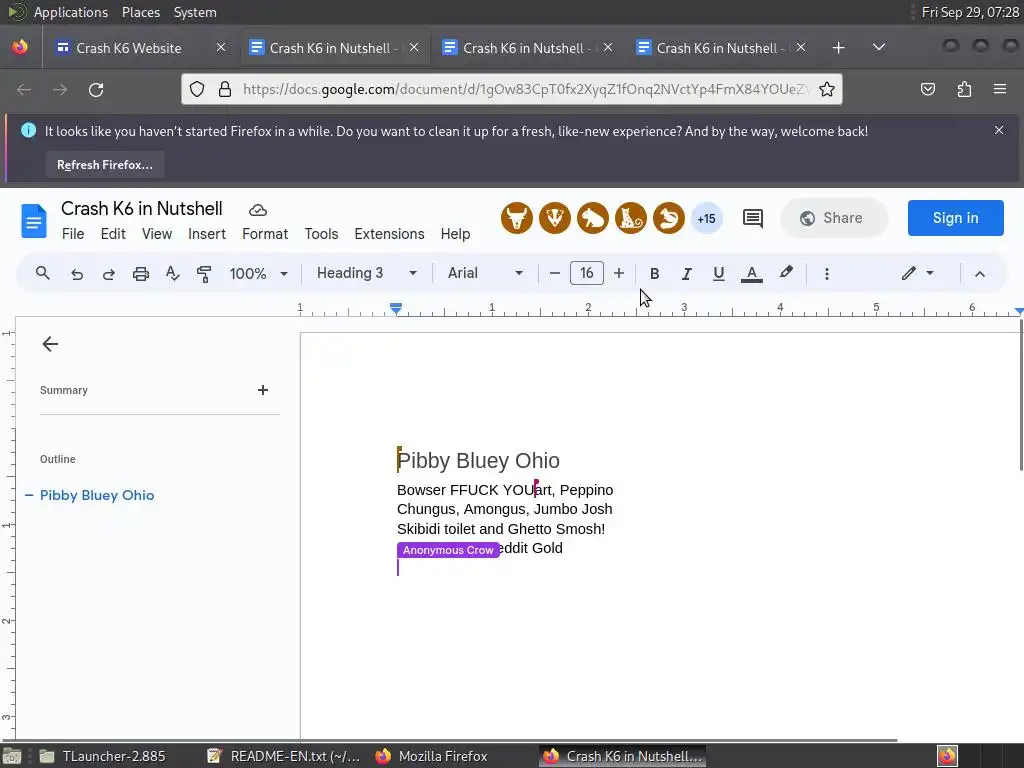Click the fifth anonymous animal avatar
Screen dimensions: 1024x768
[x=669, y=218]
